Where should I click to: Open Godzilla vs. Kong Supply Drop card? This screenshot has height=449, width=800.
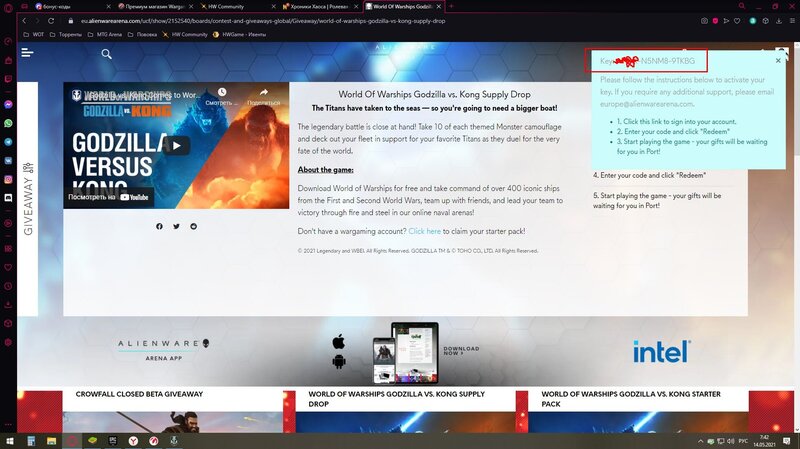coord(406,411)
